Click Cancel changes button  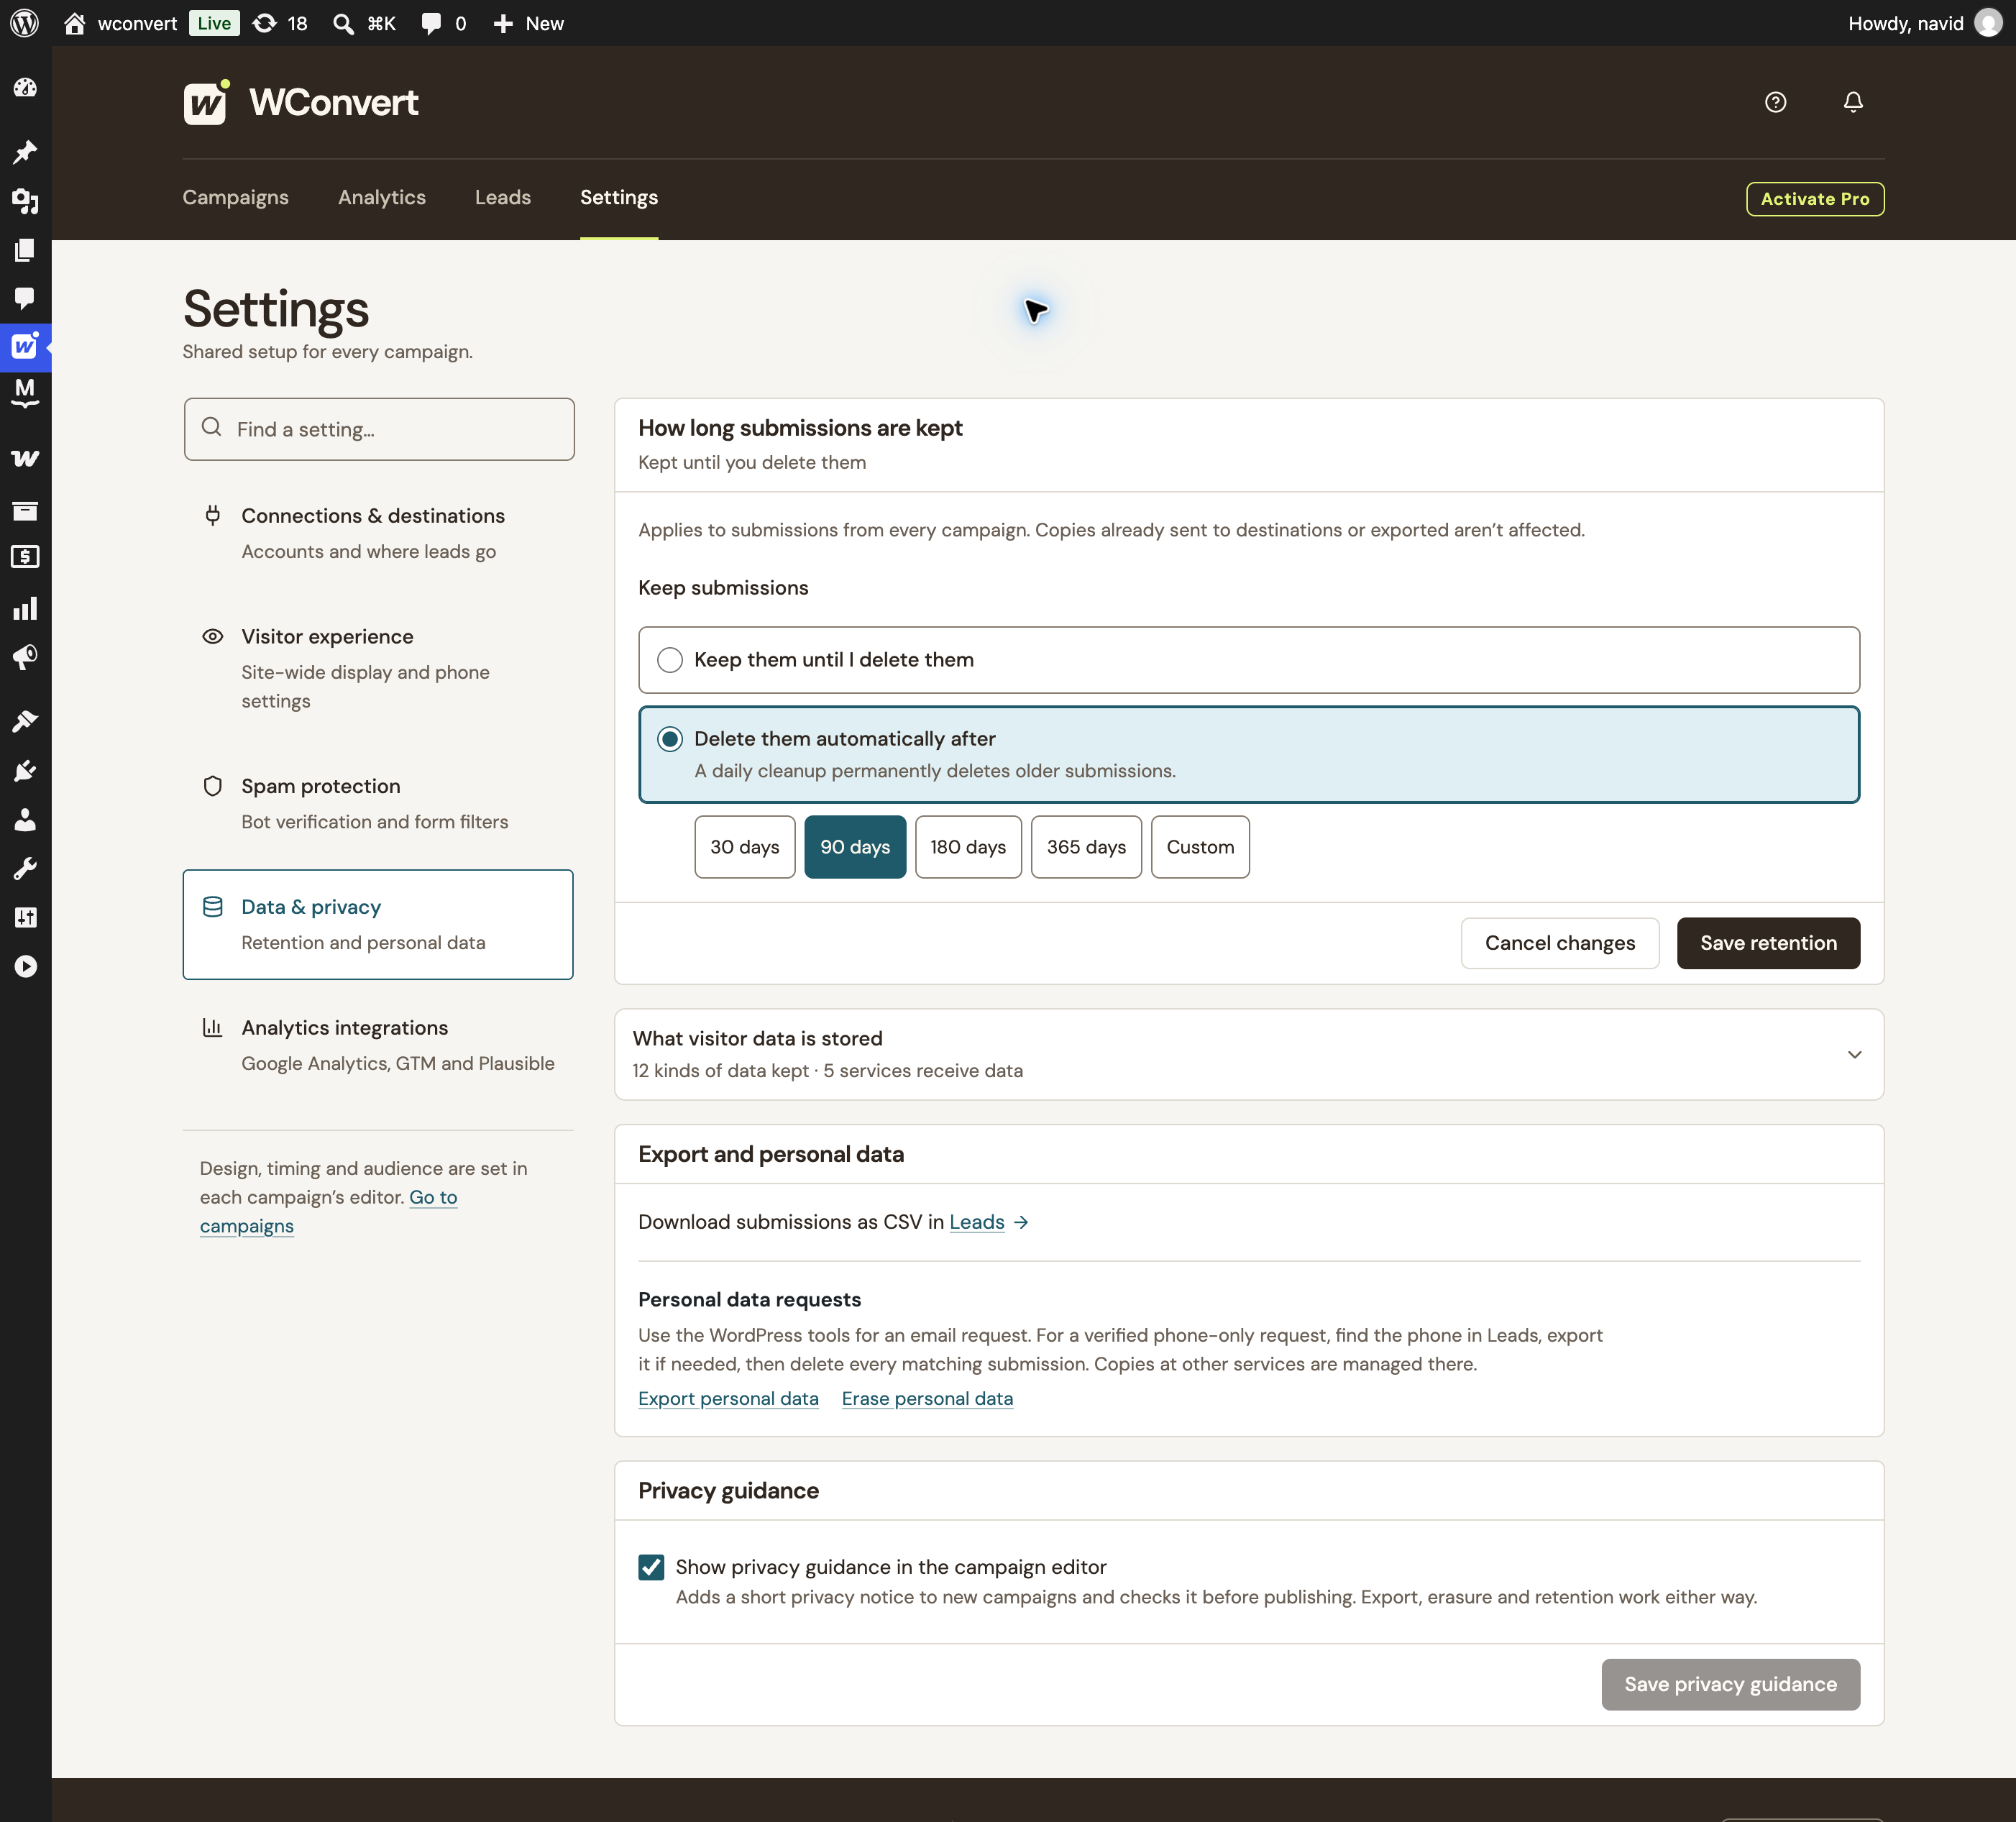tap(1560, 943)
